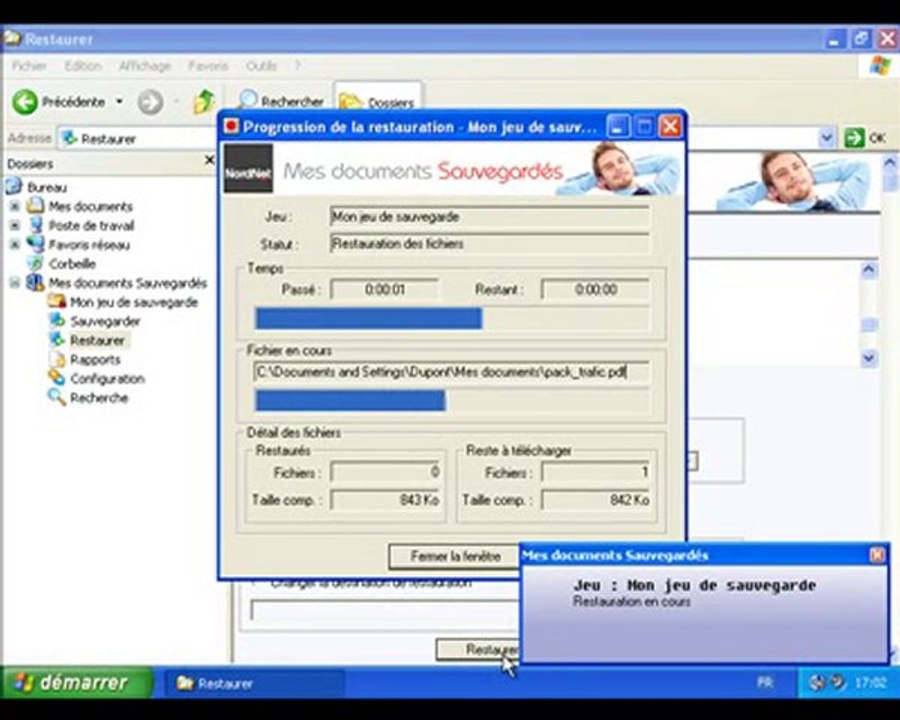Screen dimensions: 900x720
Task: Click the file path field pack_trafic.pdf
Action: tap(452, 372)
